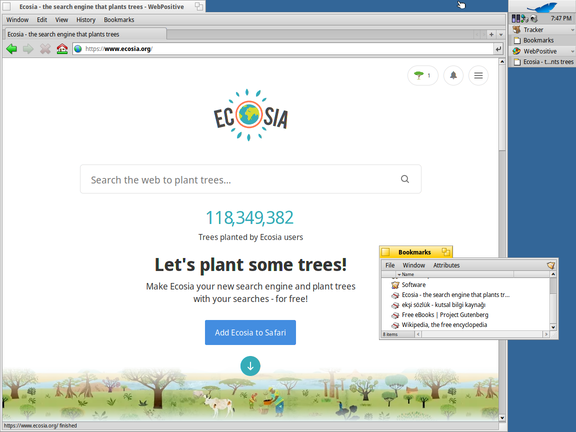Viewport: 576px width, 432px height.
Task: Click the Add Ecosia to Safari button
Action: click(251, 332)
